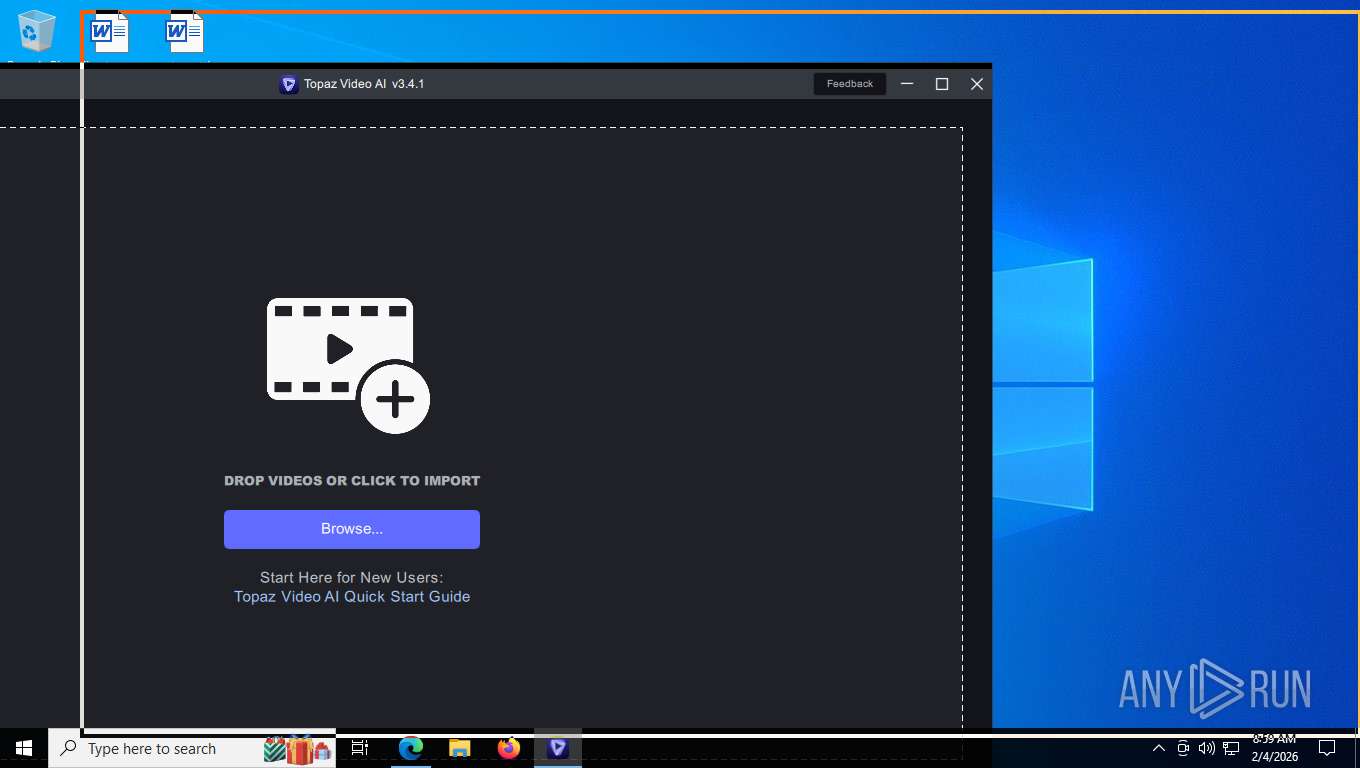Click the gift icon in the search box
Screen dimensions: 1360x768
coord(298,749)
